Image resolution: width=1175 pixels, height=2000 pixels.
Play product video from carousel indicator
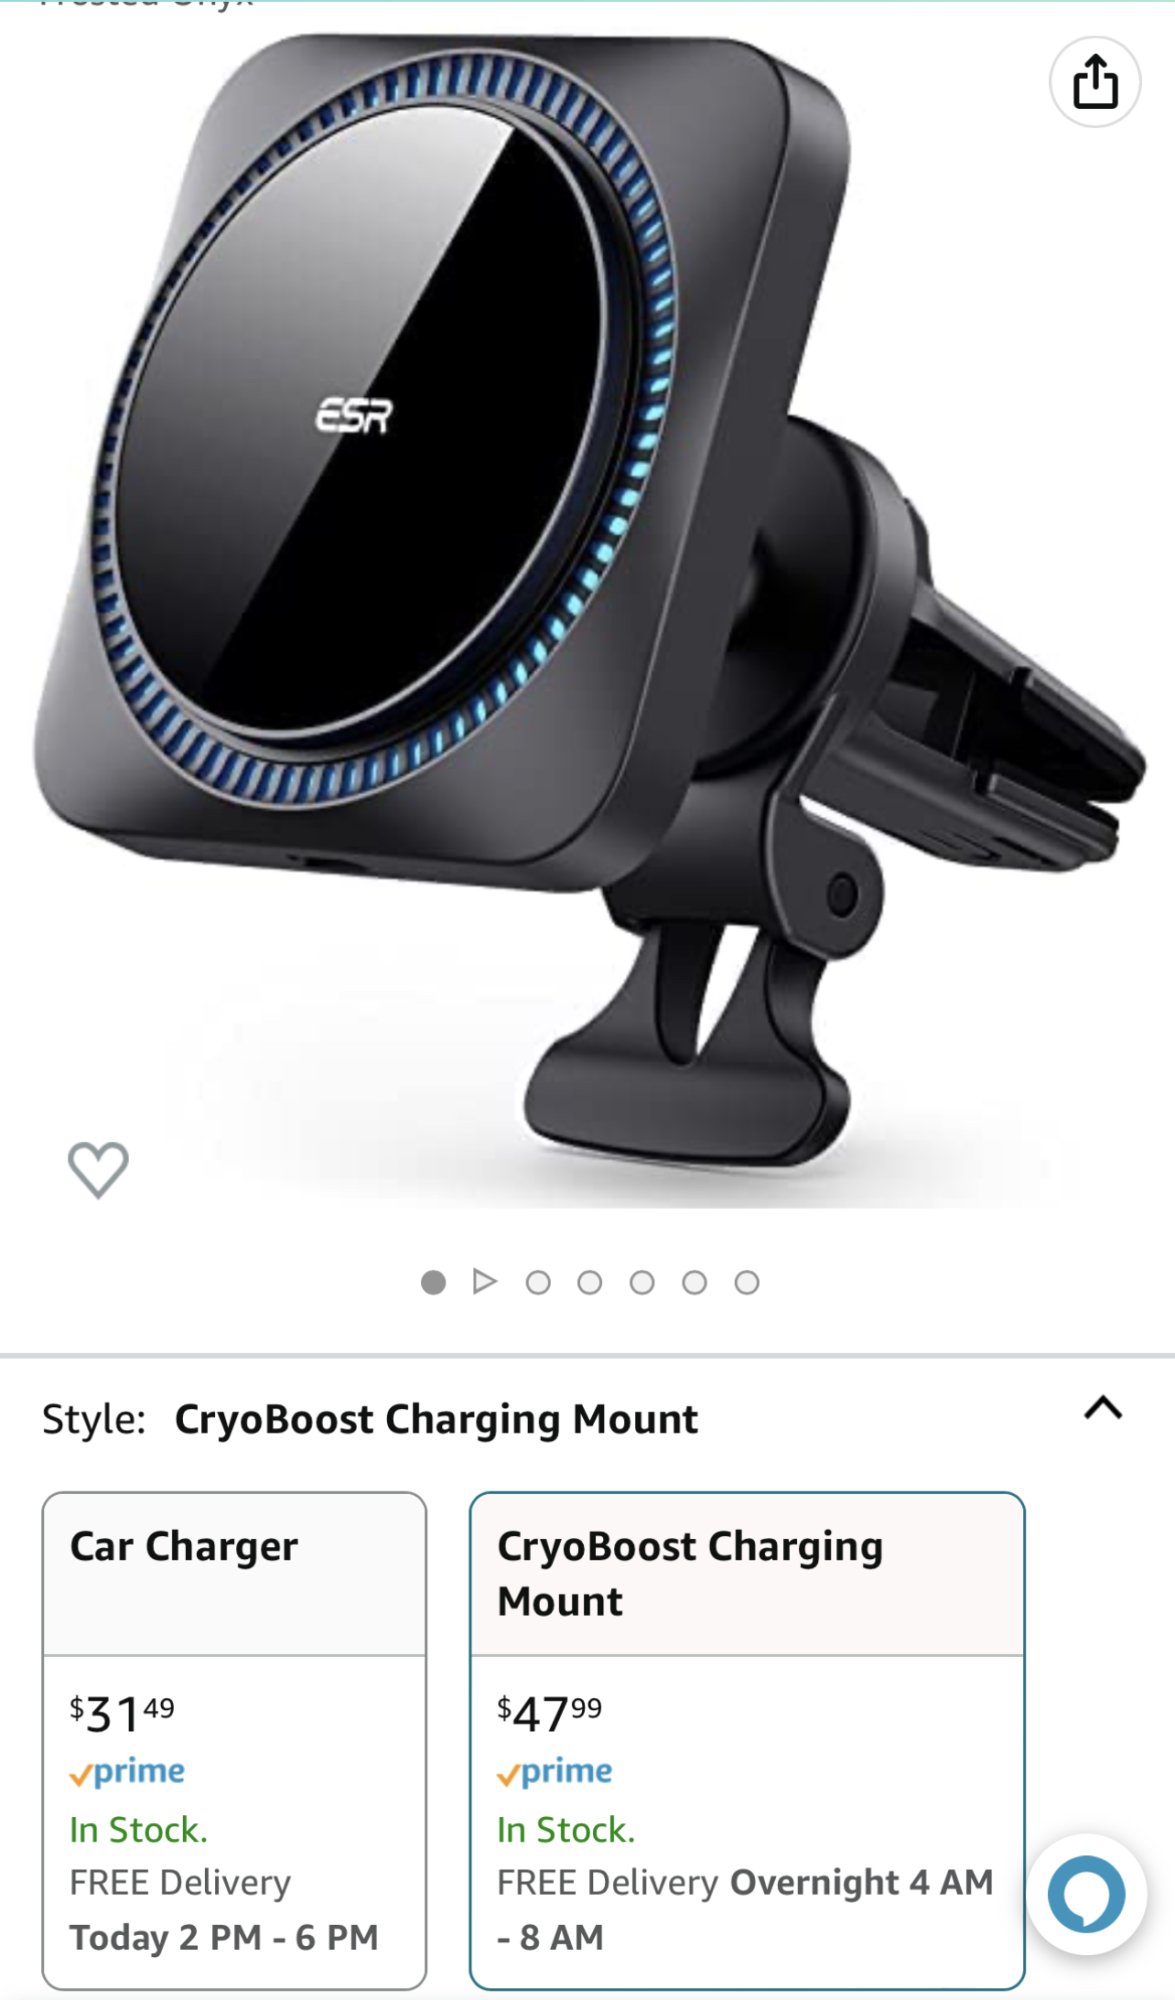click(485, 1281)
